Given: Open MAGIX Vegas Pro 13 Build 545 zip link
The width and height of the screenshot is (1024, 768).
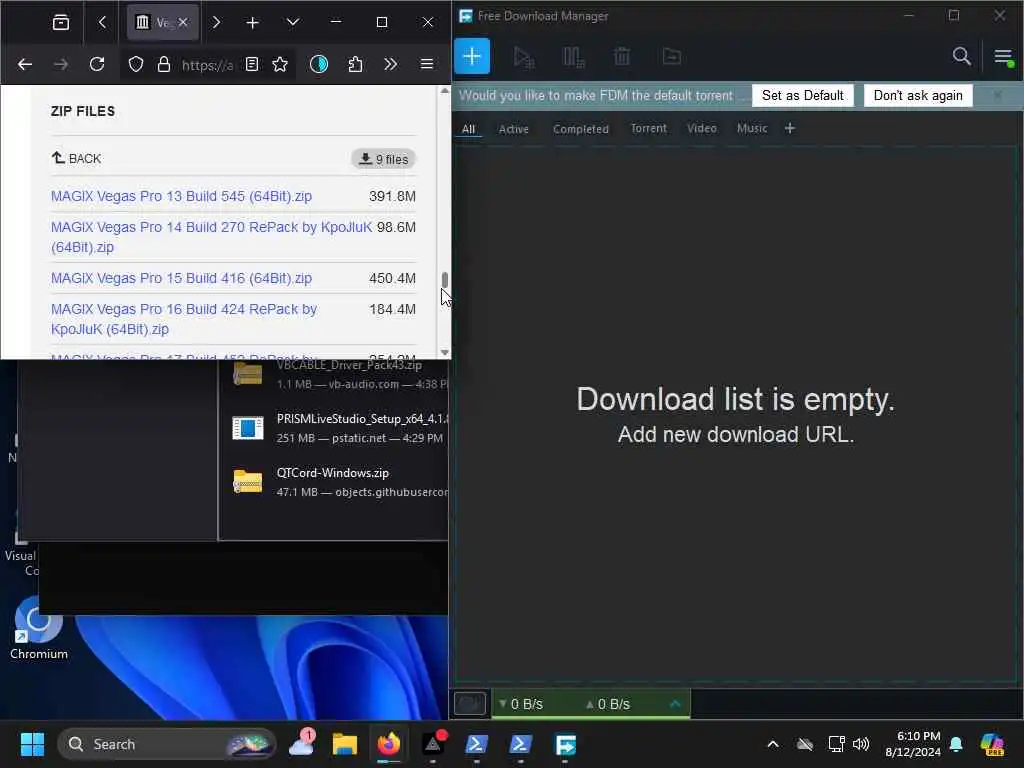Looking at the screenshot, I should pos(182,196).
